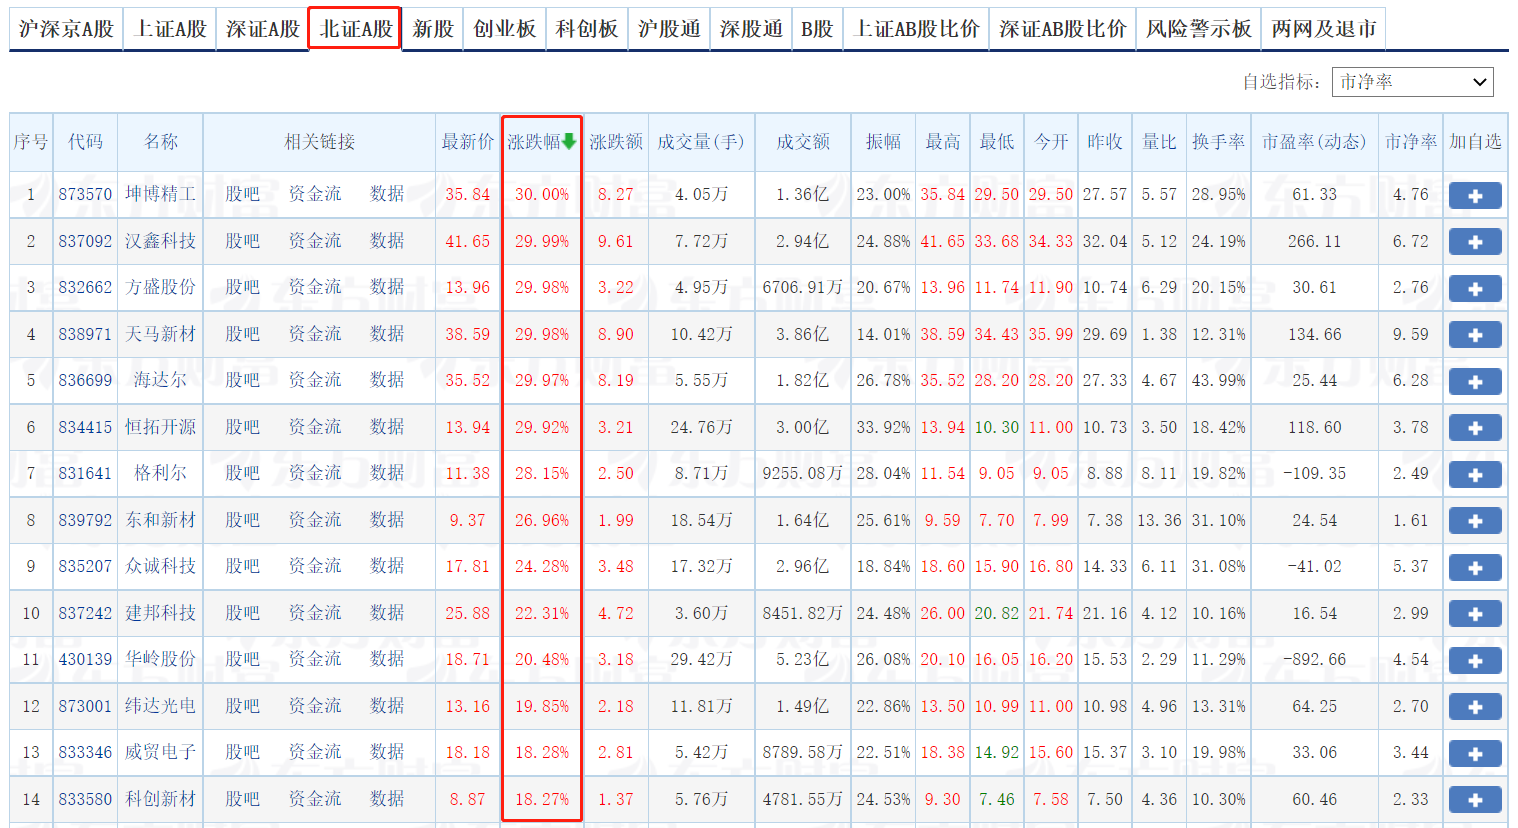
Task: Add 科创新材 to watchlist with plus button
Action: pyautogui.click(x=1475, y=800)
